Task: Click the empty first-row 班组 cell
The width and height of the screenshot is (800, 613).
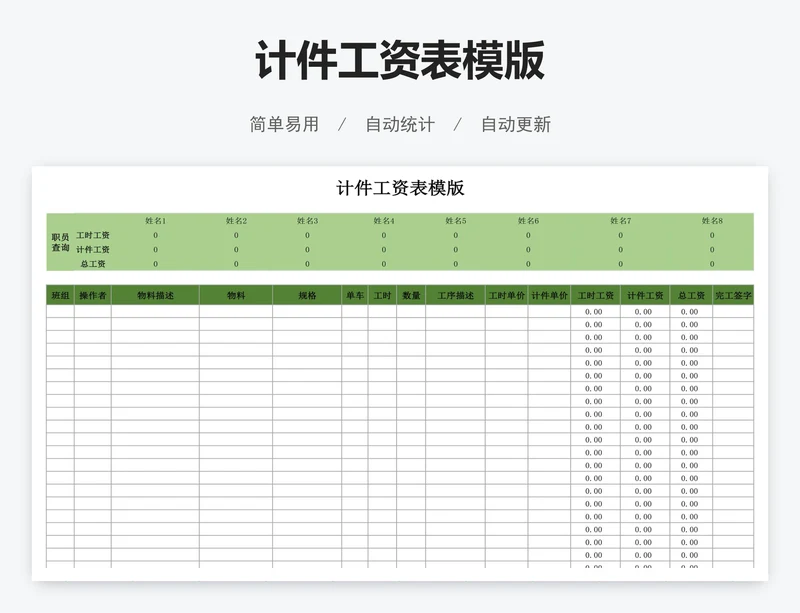Action: (x=60, y=311)
